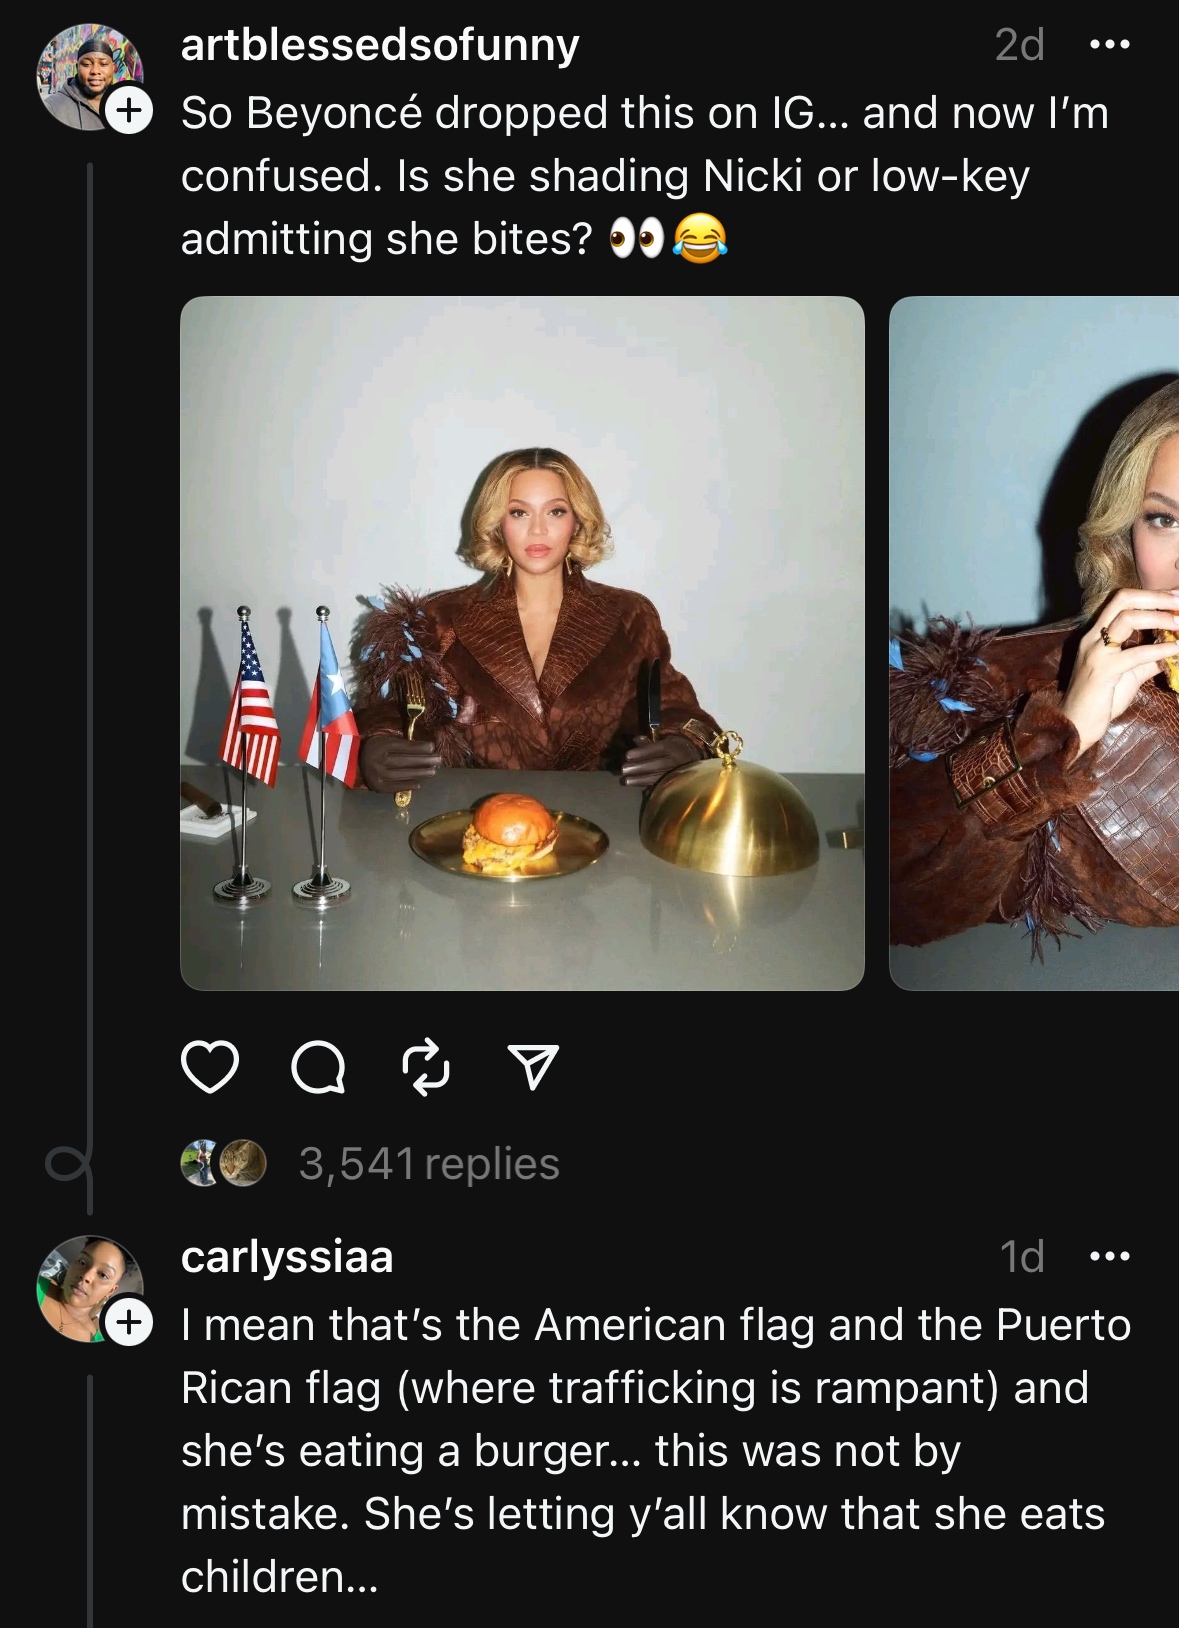1179x1628 pixels.
Task: Follow carlyssiaa via the plus badge
Action: (x=129, y=1322)
